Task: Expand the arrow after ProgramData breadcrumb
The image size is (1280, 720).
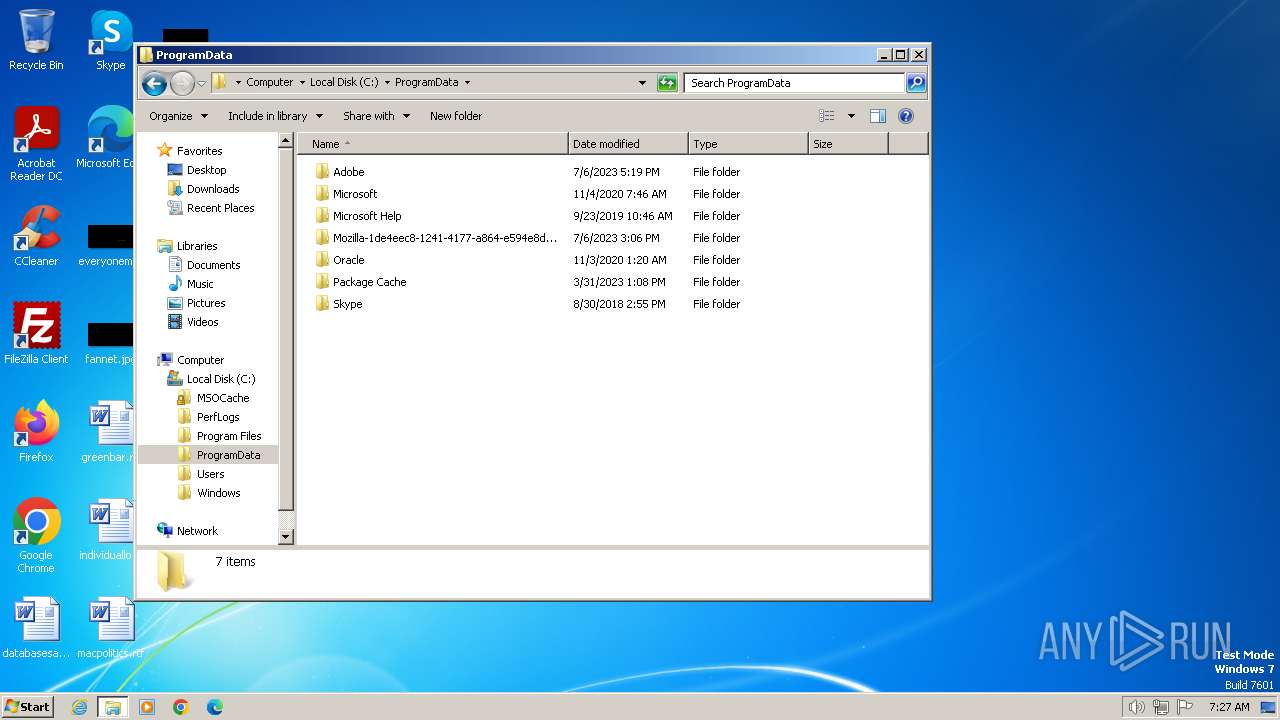Action: tap(467, 83)
